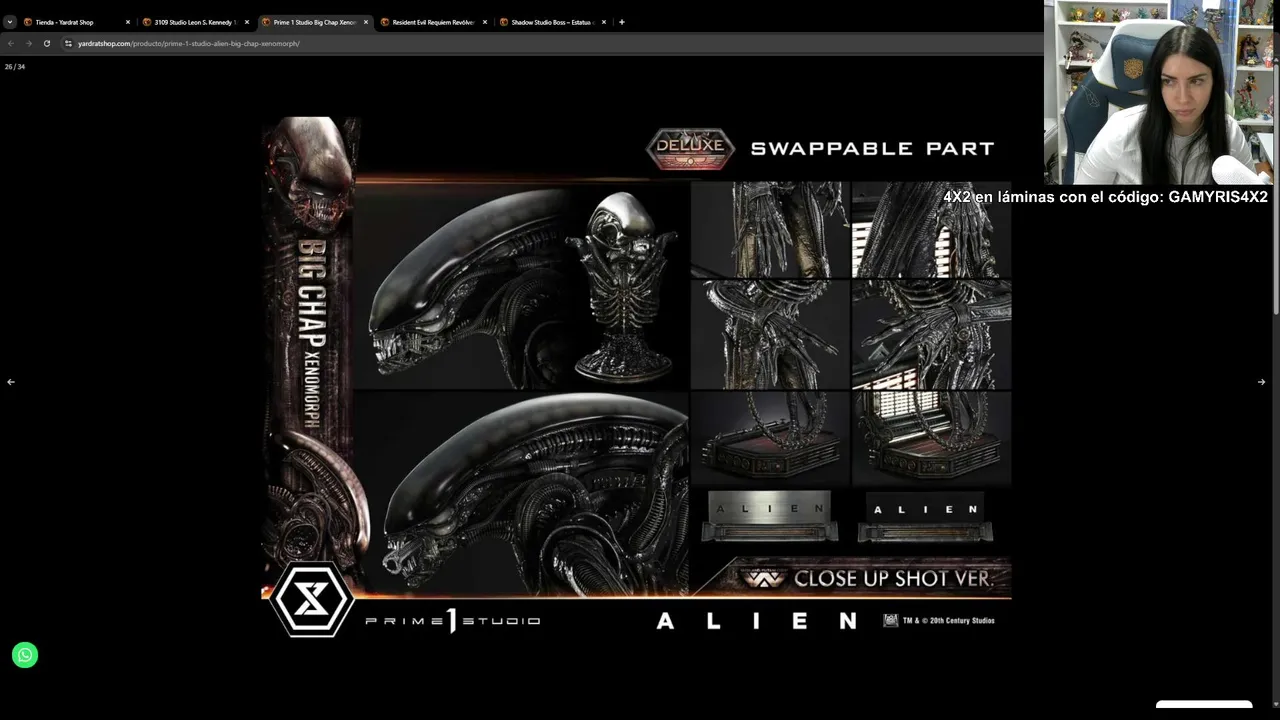Viewport: 1280px width, 720px height.
Task: Close the Resident Evil Requiem tab
Action: [x=485, y=22]
